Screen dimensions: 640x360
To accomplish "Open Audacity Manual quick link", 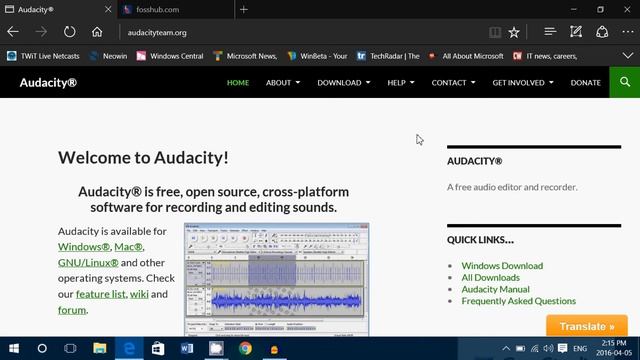I will 495,289.
